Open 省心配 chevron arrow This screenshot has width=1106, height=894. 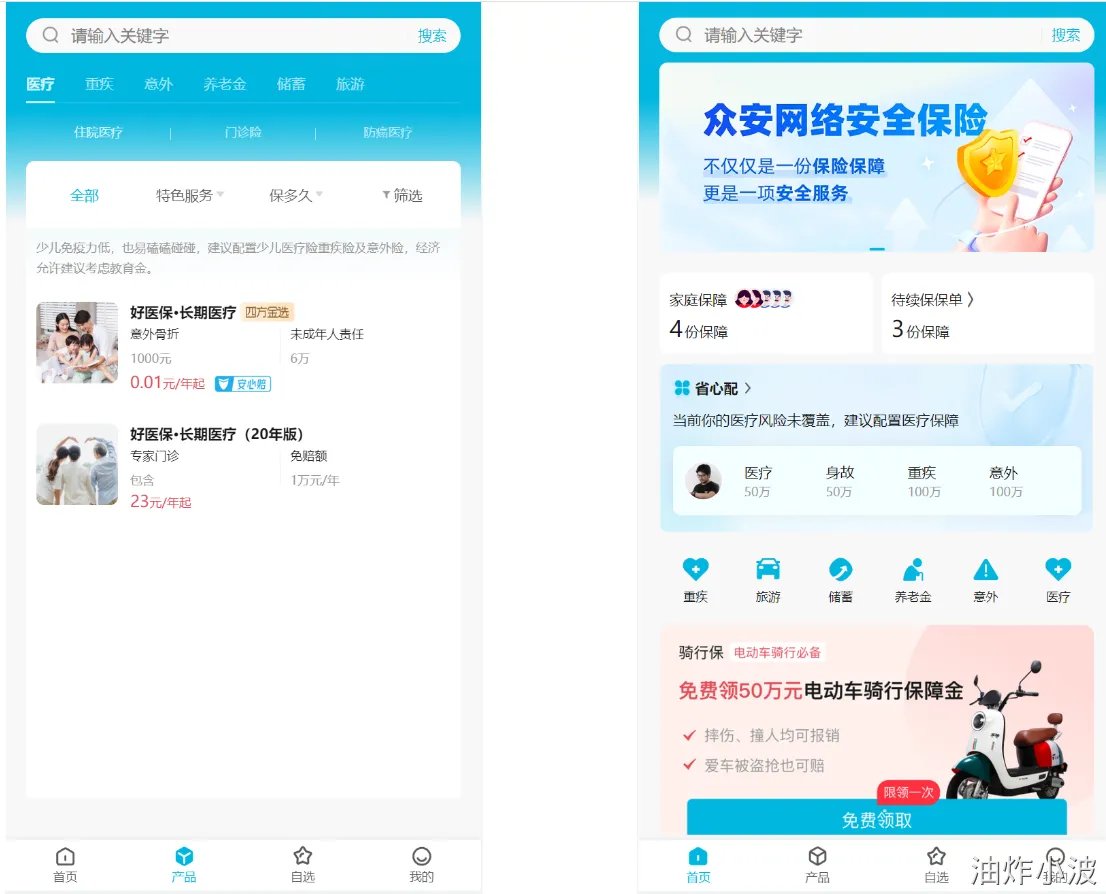click(x=748, y=388)
